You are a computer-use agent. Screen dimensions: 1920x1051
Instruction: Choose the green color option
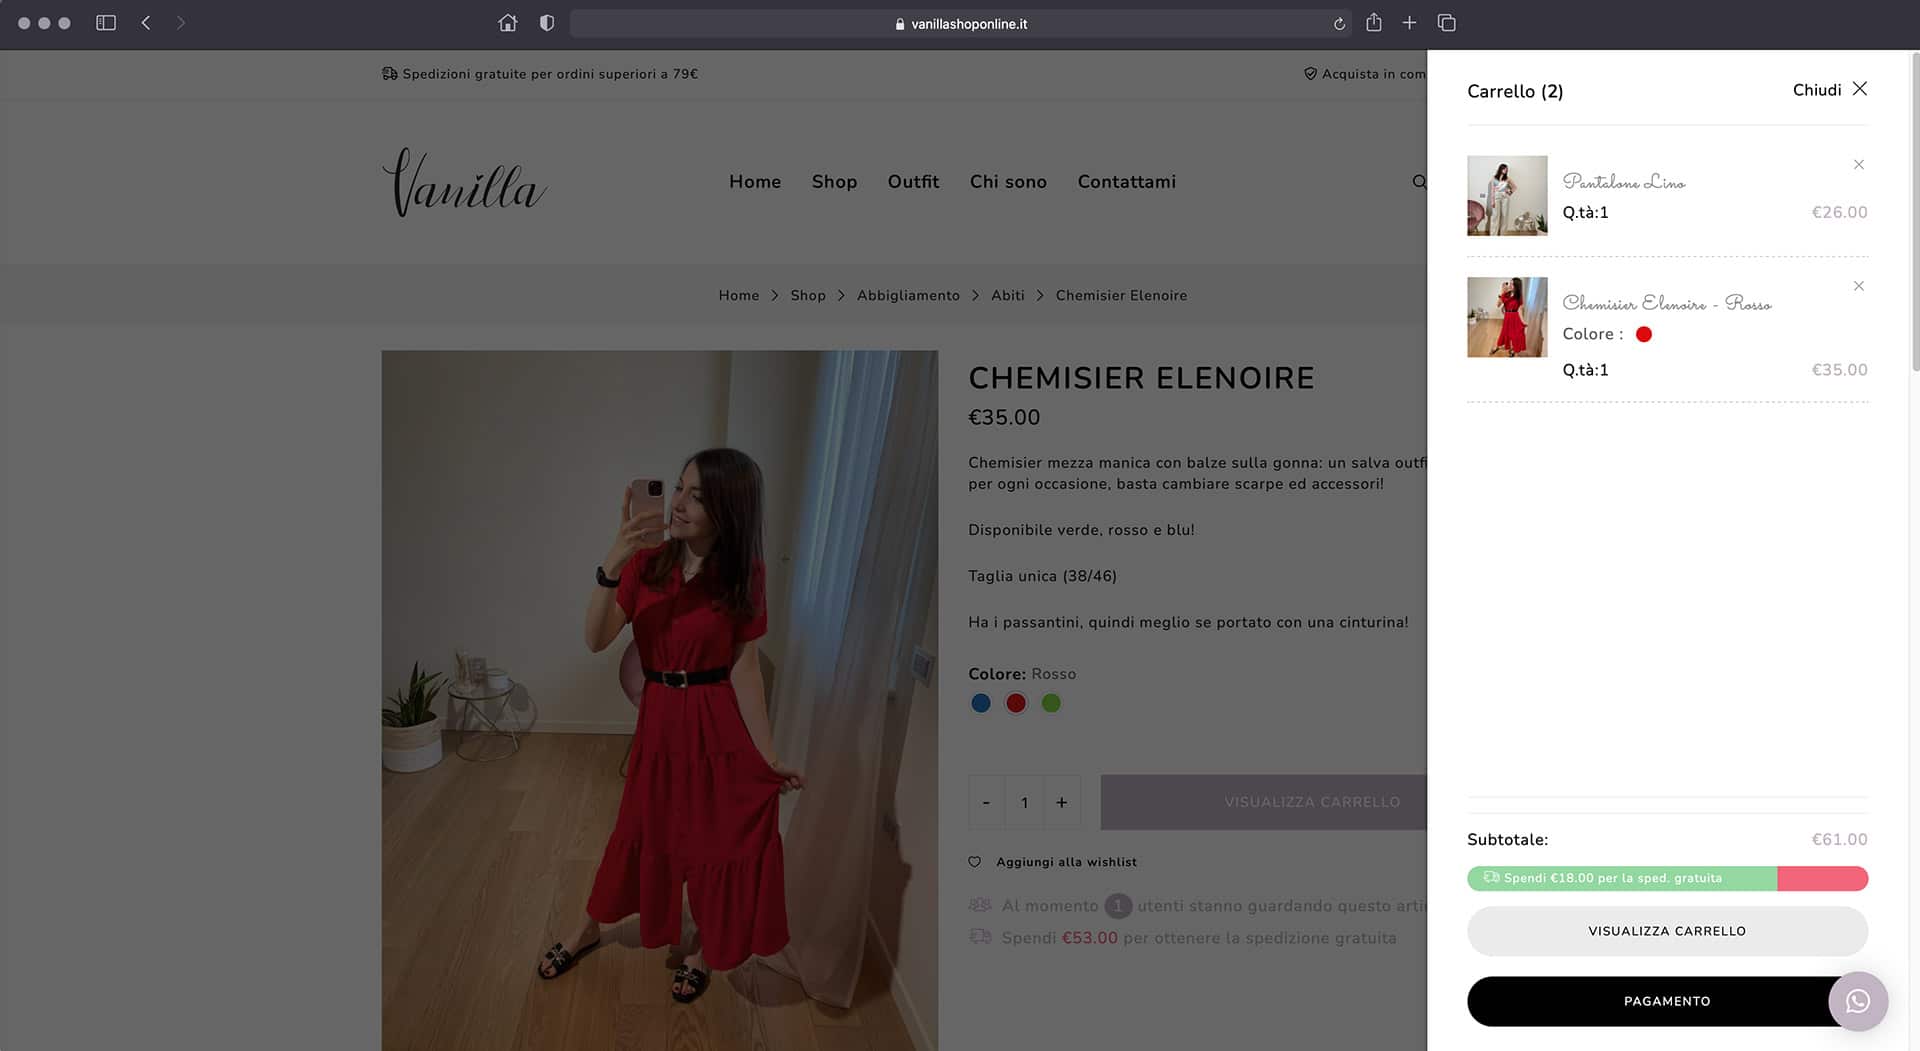coord(1051,703)
